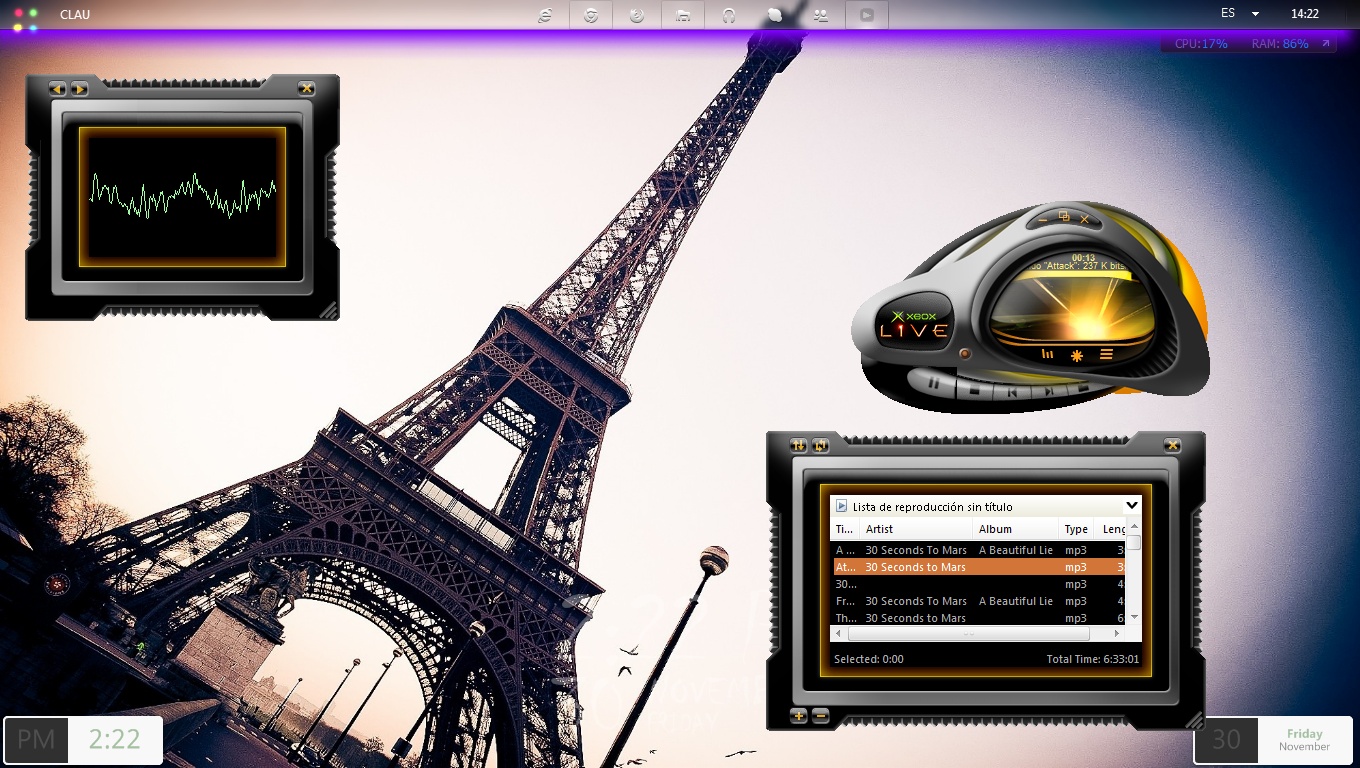Pause playback on the Xbox player

pos(934,382)
